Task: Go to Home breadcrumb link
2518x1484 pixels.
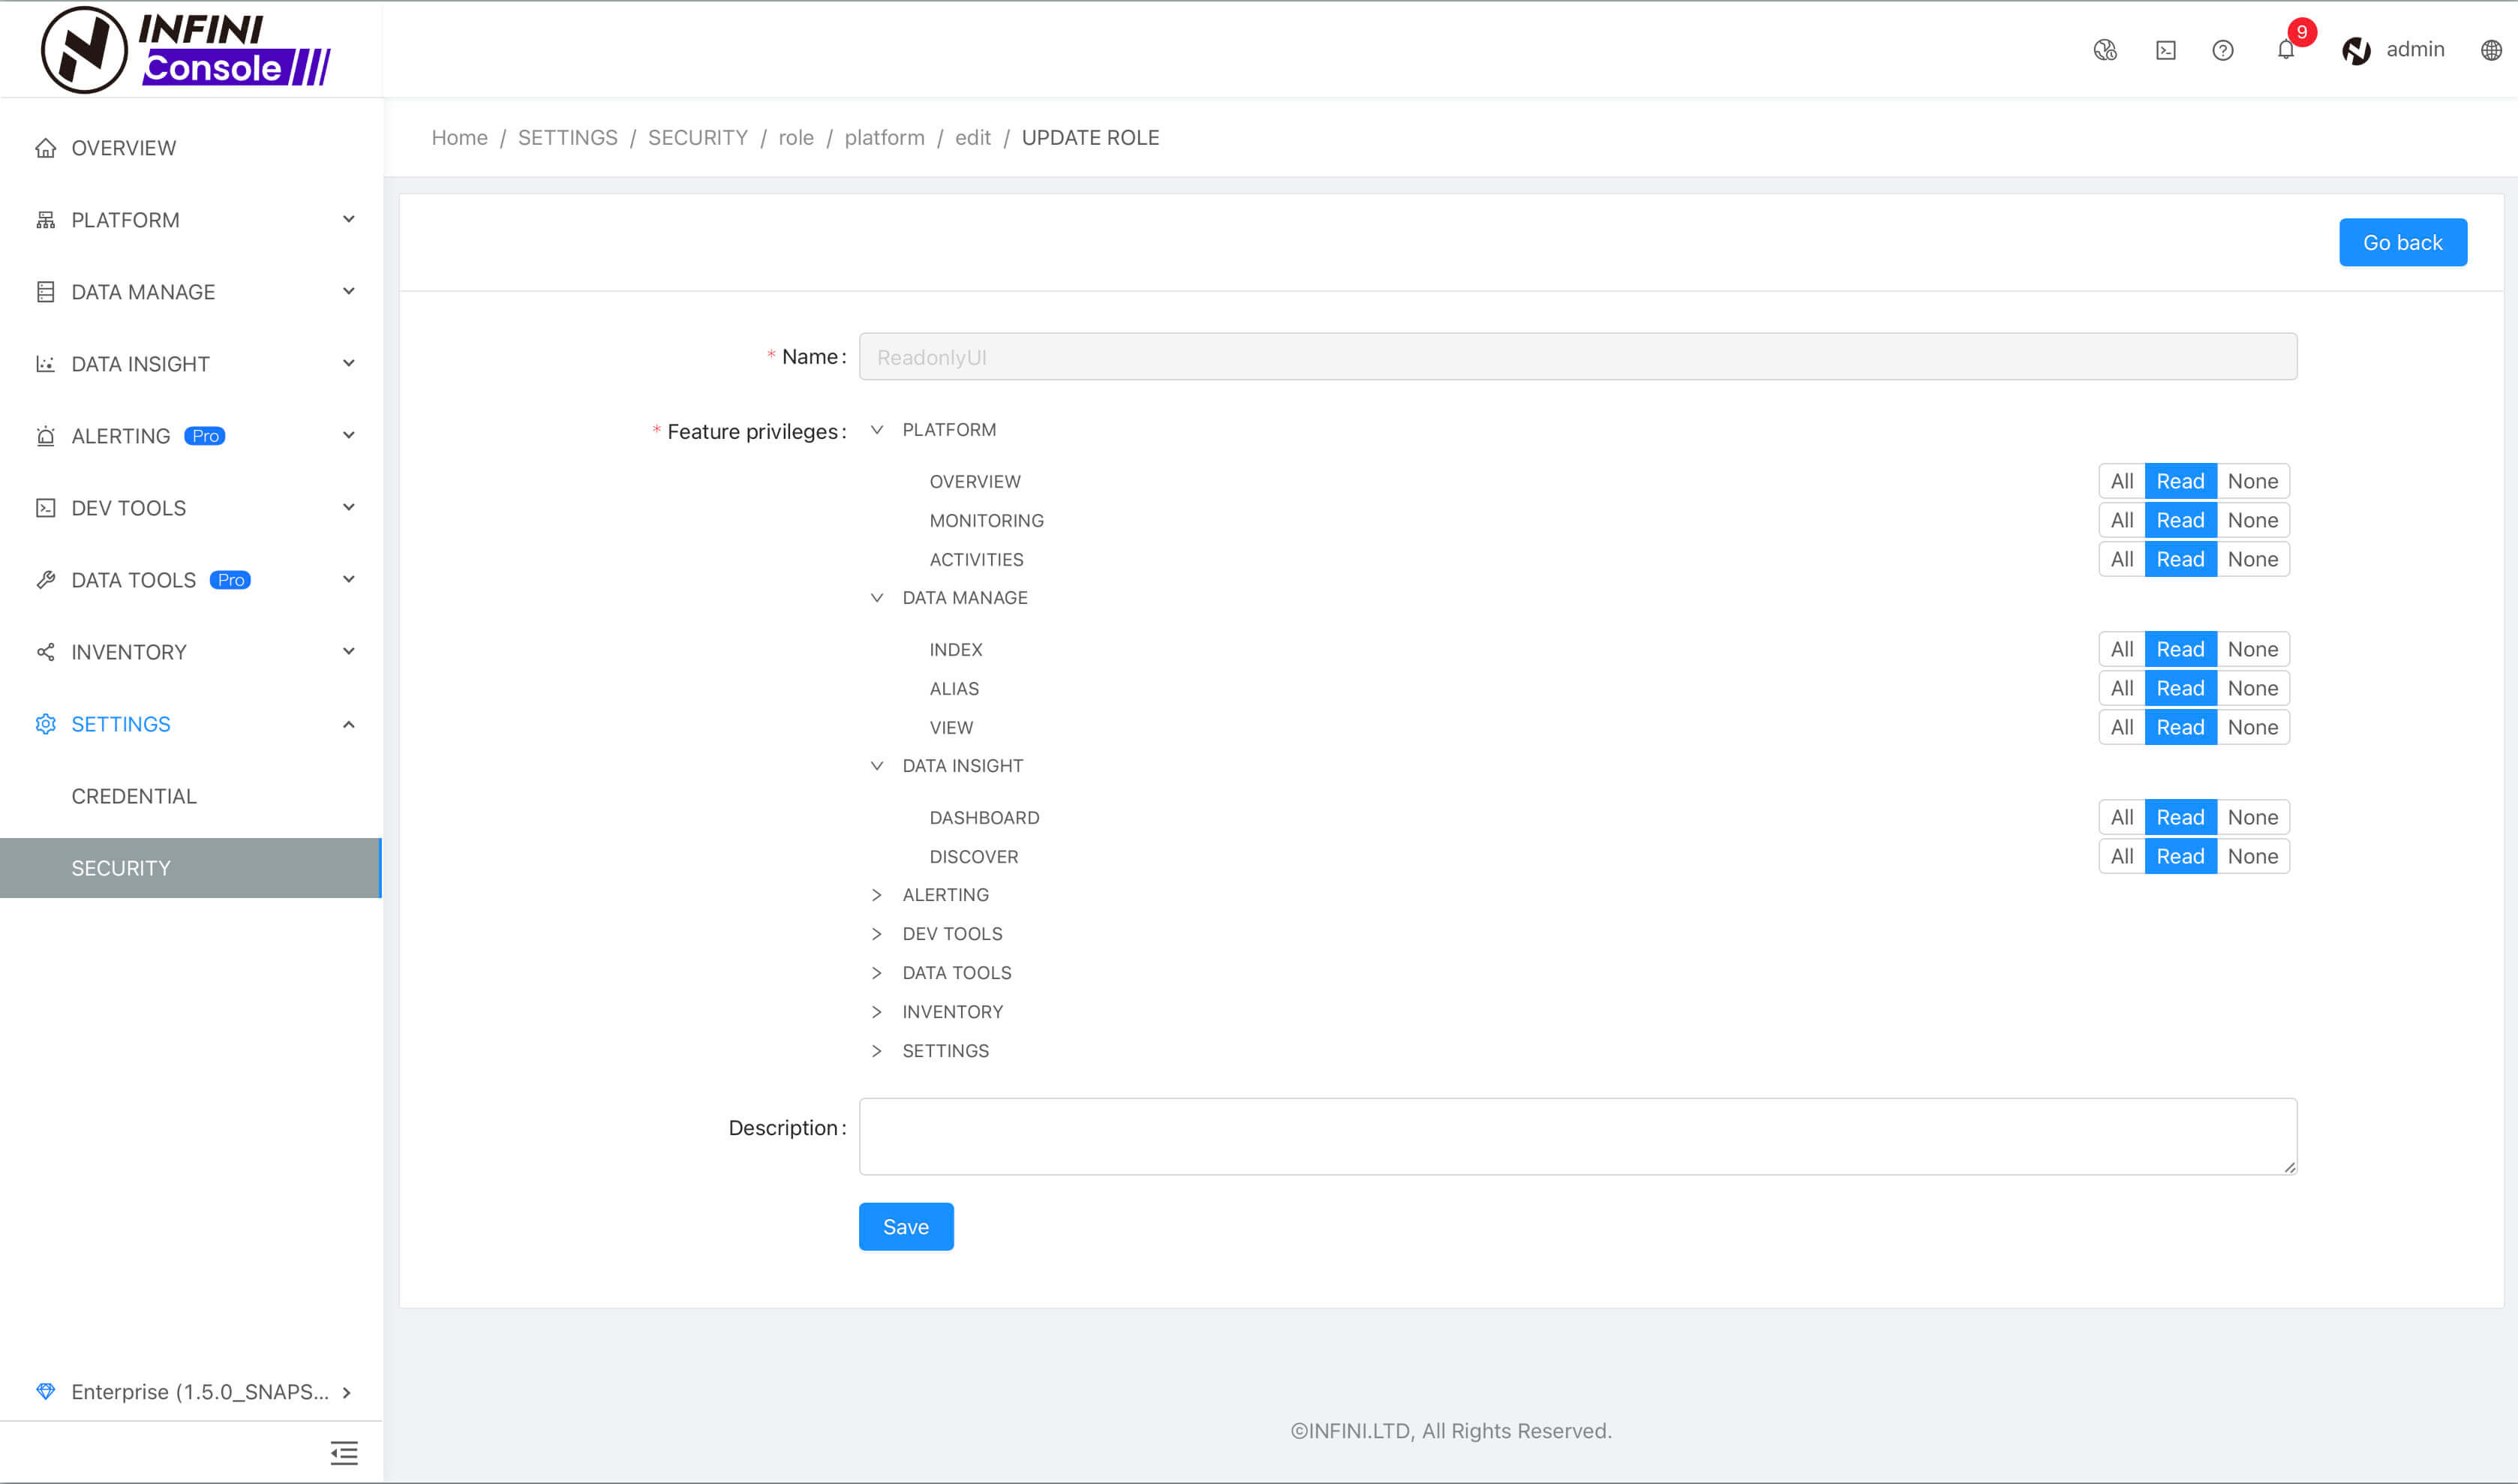Action: pyautogui.click(x=460, y=138)
